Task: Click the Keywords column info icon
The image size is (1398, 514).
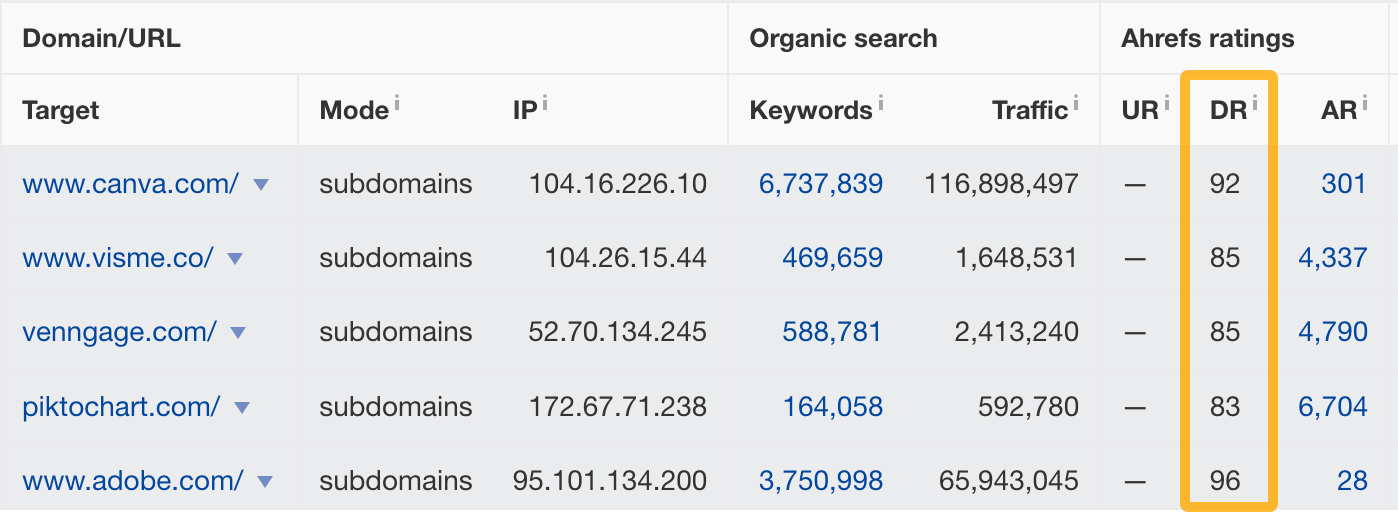Action: pos(880,102)
